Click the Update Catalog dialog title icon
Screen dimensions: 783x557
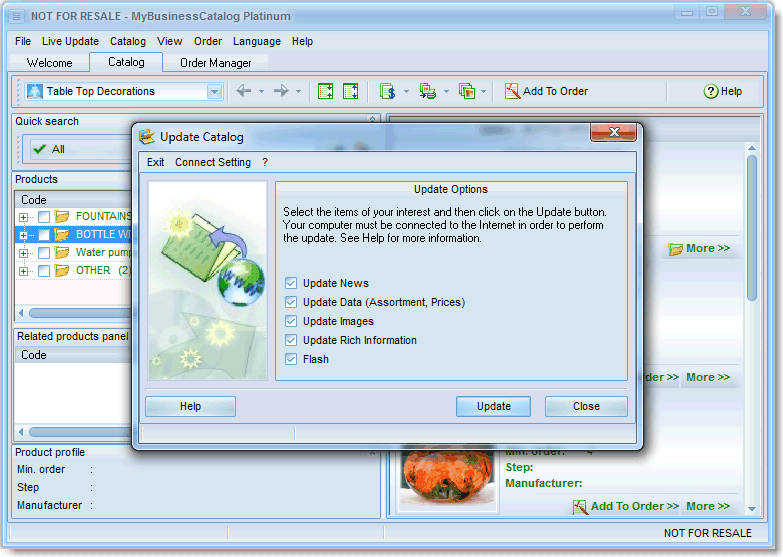click(x=147, y=136)
